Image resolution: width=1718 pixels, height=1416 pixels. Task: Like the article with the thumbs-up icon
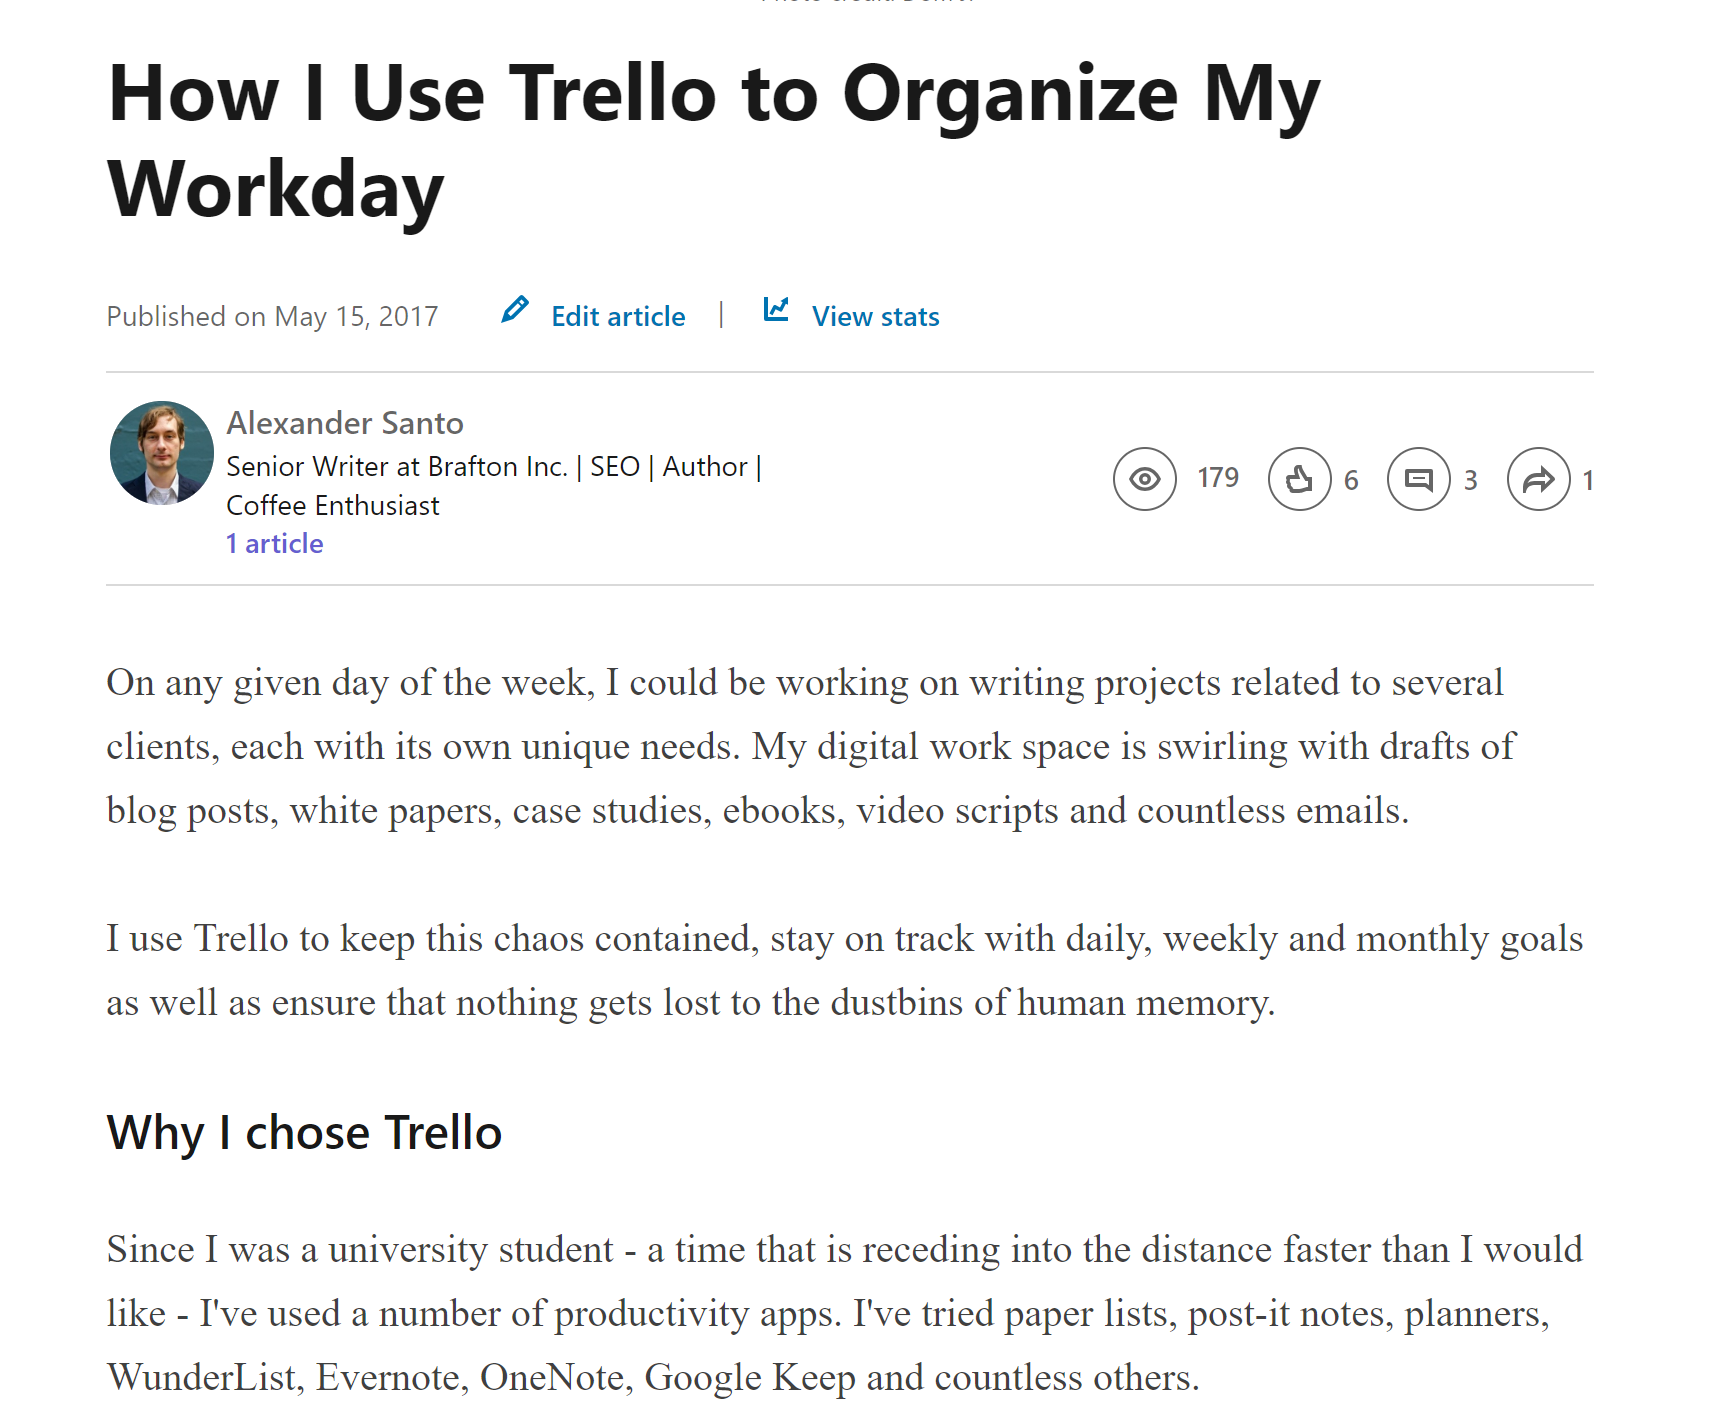coord(1299,479)
